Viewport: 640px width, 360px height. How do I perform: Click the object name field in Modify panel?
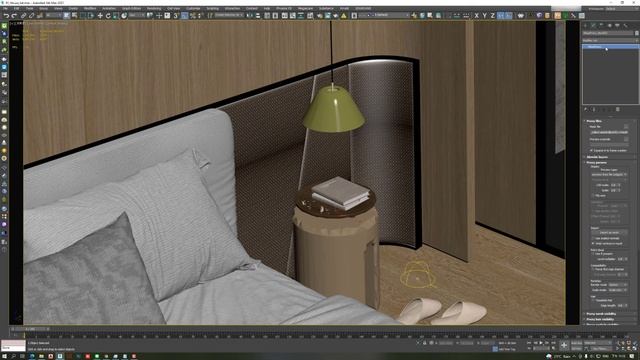tap(607, 33)
